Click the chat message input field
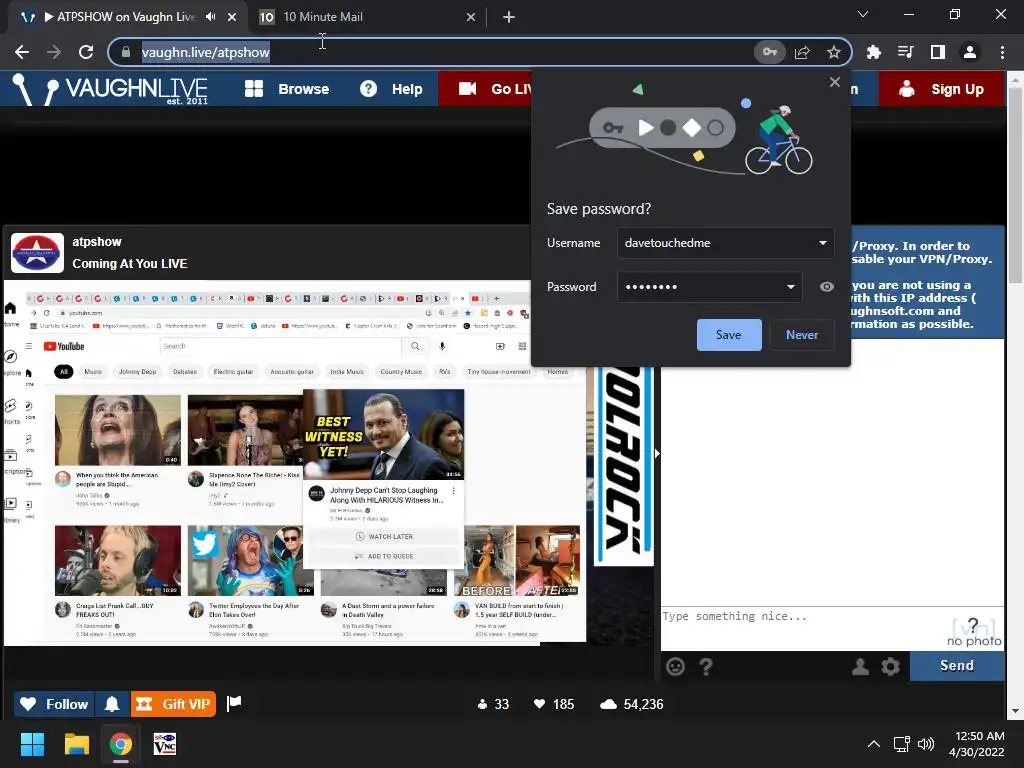The width and height of the screenshot is (1024, 768). [803, 627]
